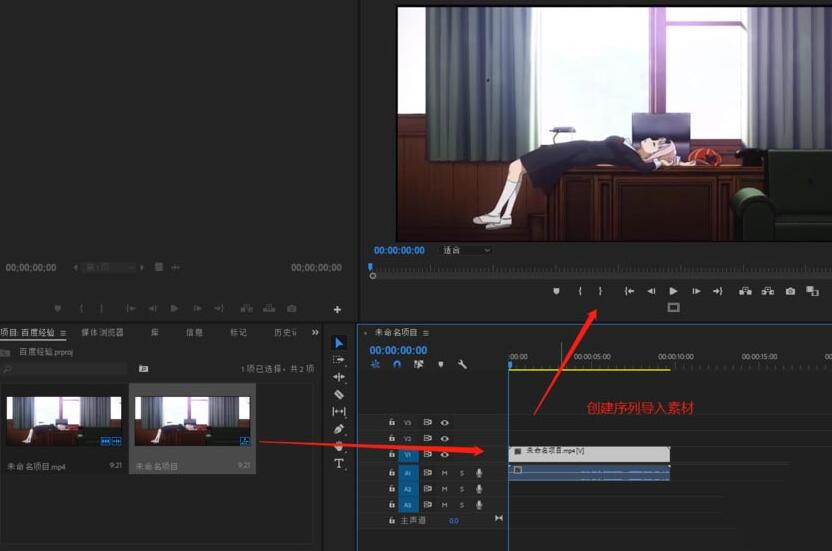832x551 pixels.
Task: Toggle V1 track targeting
Action: click(408, 454)
